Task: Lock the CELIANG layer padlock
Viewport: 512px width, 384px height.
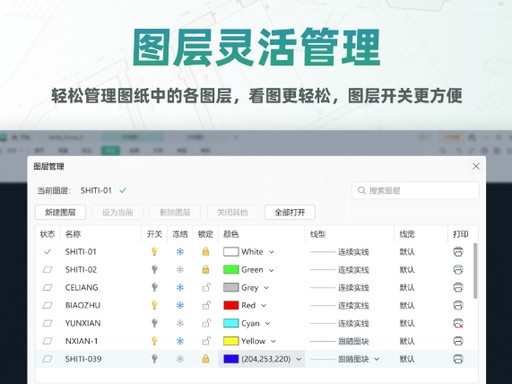Action: 206,287
